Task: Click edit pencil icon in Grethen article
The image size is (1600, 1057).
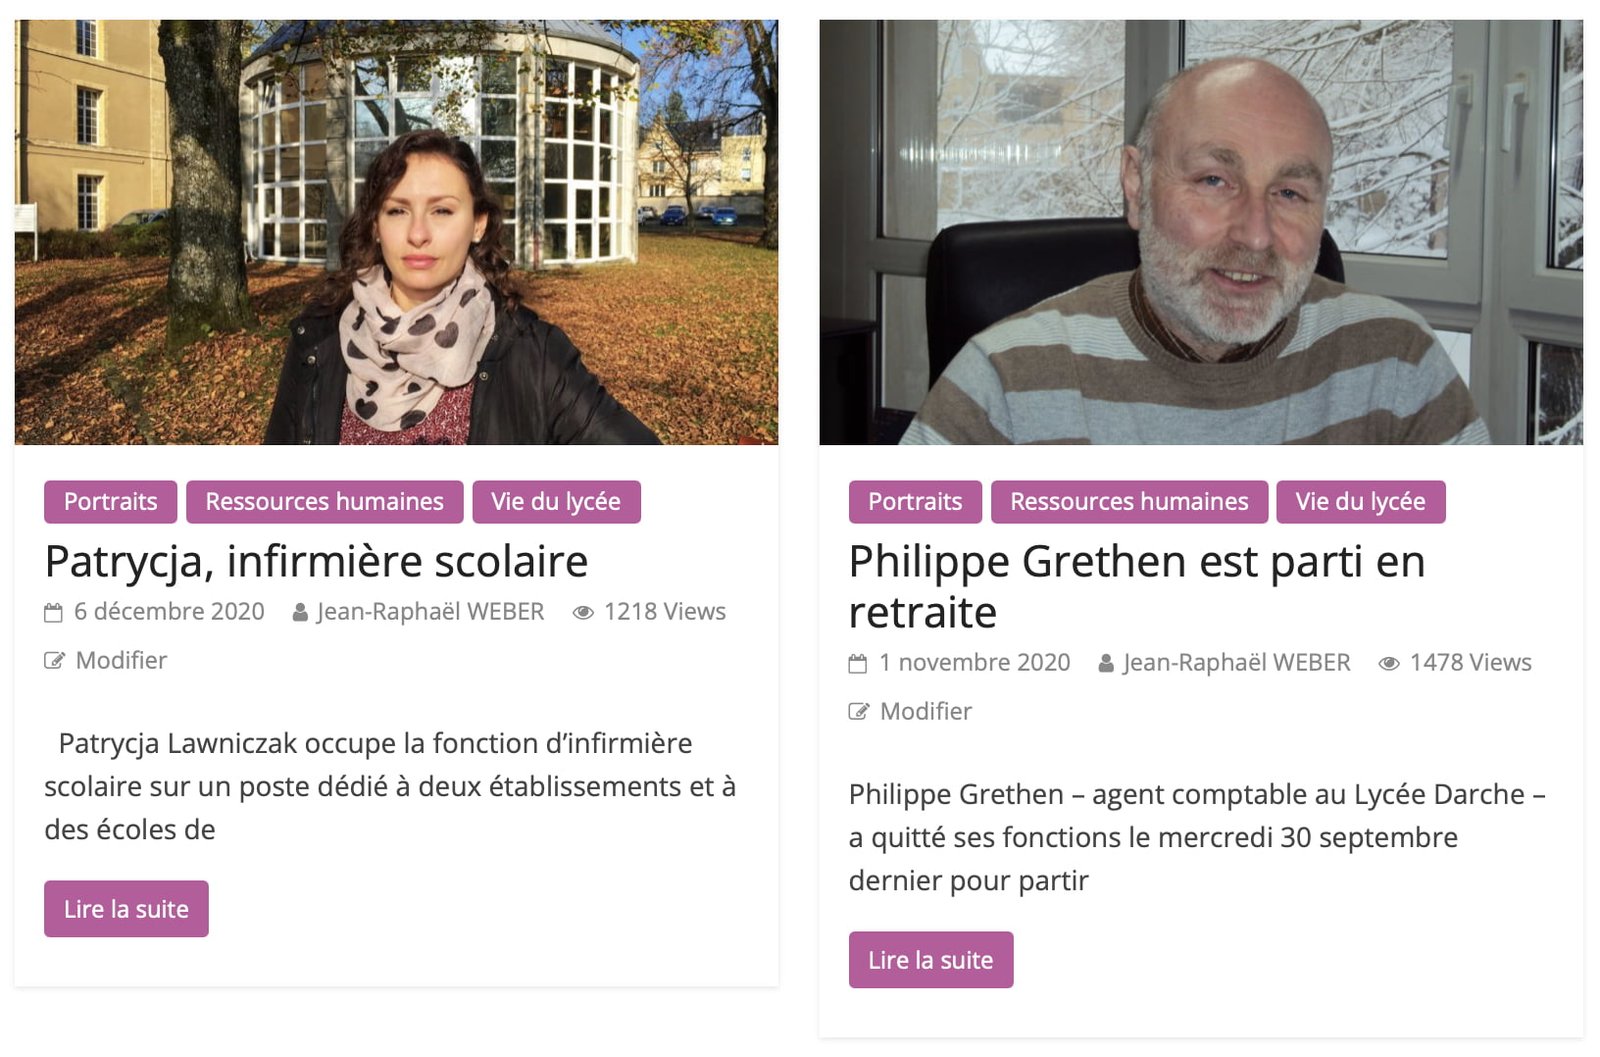Action: 859,712
